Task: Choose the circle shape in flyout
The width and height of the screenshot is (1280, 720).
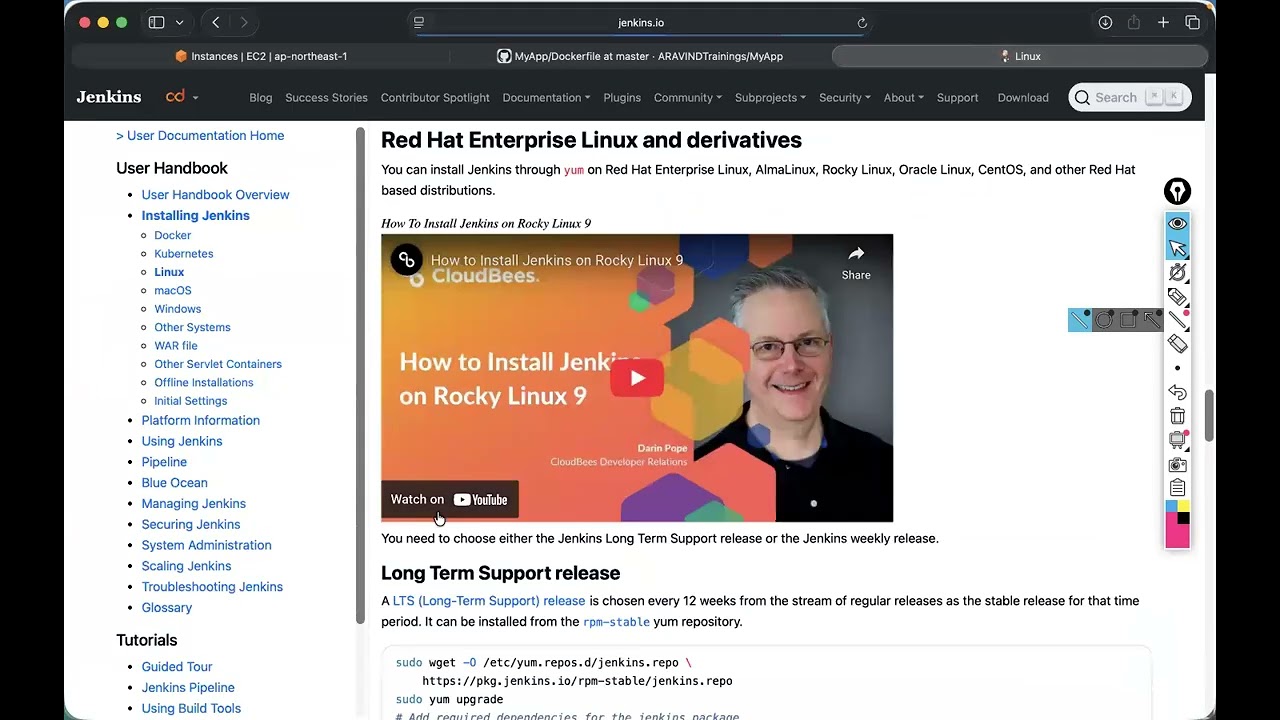Action: tap(1104, 320)
